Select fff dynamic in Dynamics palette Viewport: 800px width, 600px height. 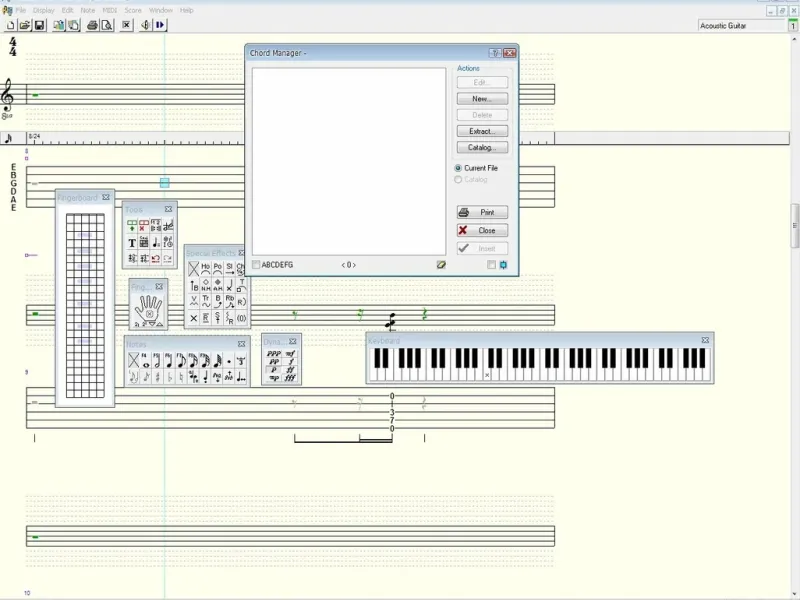(290, 378)
